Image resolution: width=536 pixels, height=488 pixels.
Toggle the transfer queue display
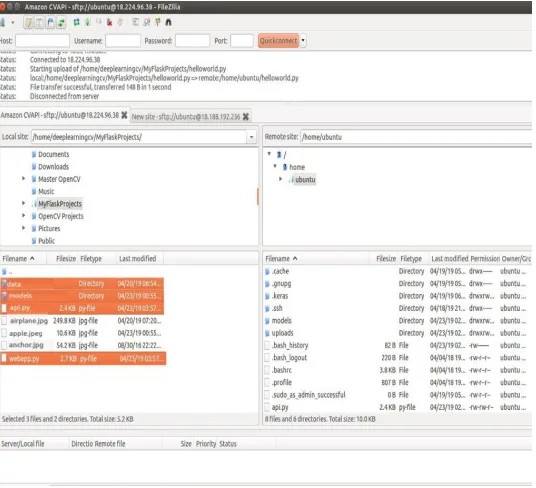click(61, 23)
